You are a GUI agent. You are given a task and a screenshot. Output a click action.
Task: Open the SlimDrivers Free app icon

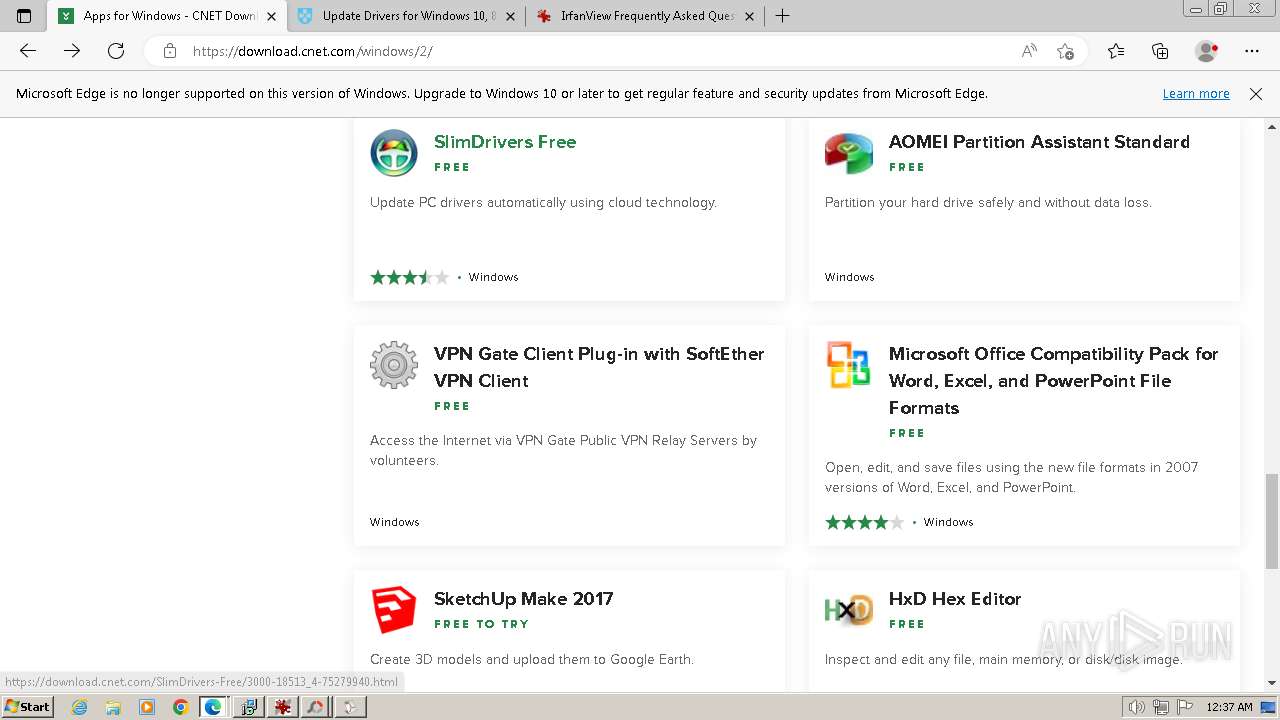pyautogui.click(x=394, y=153)
